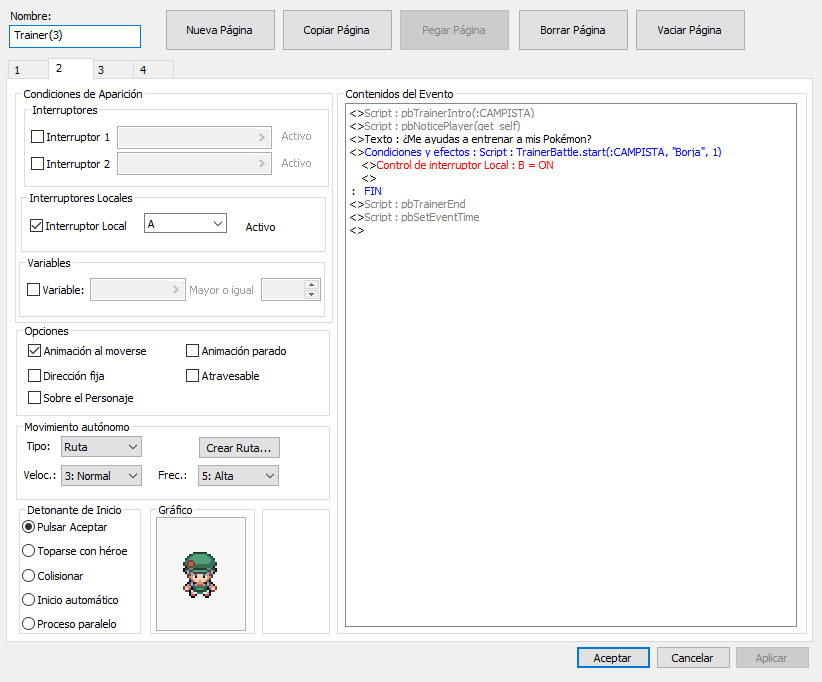Increase the variable value with up arrow

click(311, 285)
